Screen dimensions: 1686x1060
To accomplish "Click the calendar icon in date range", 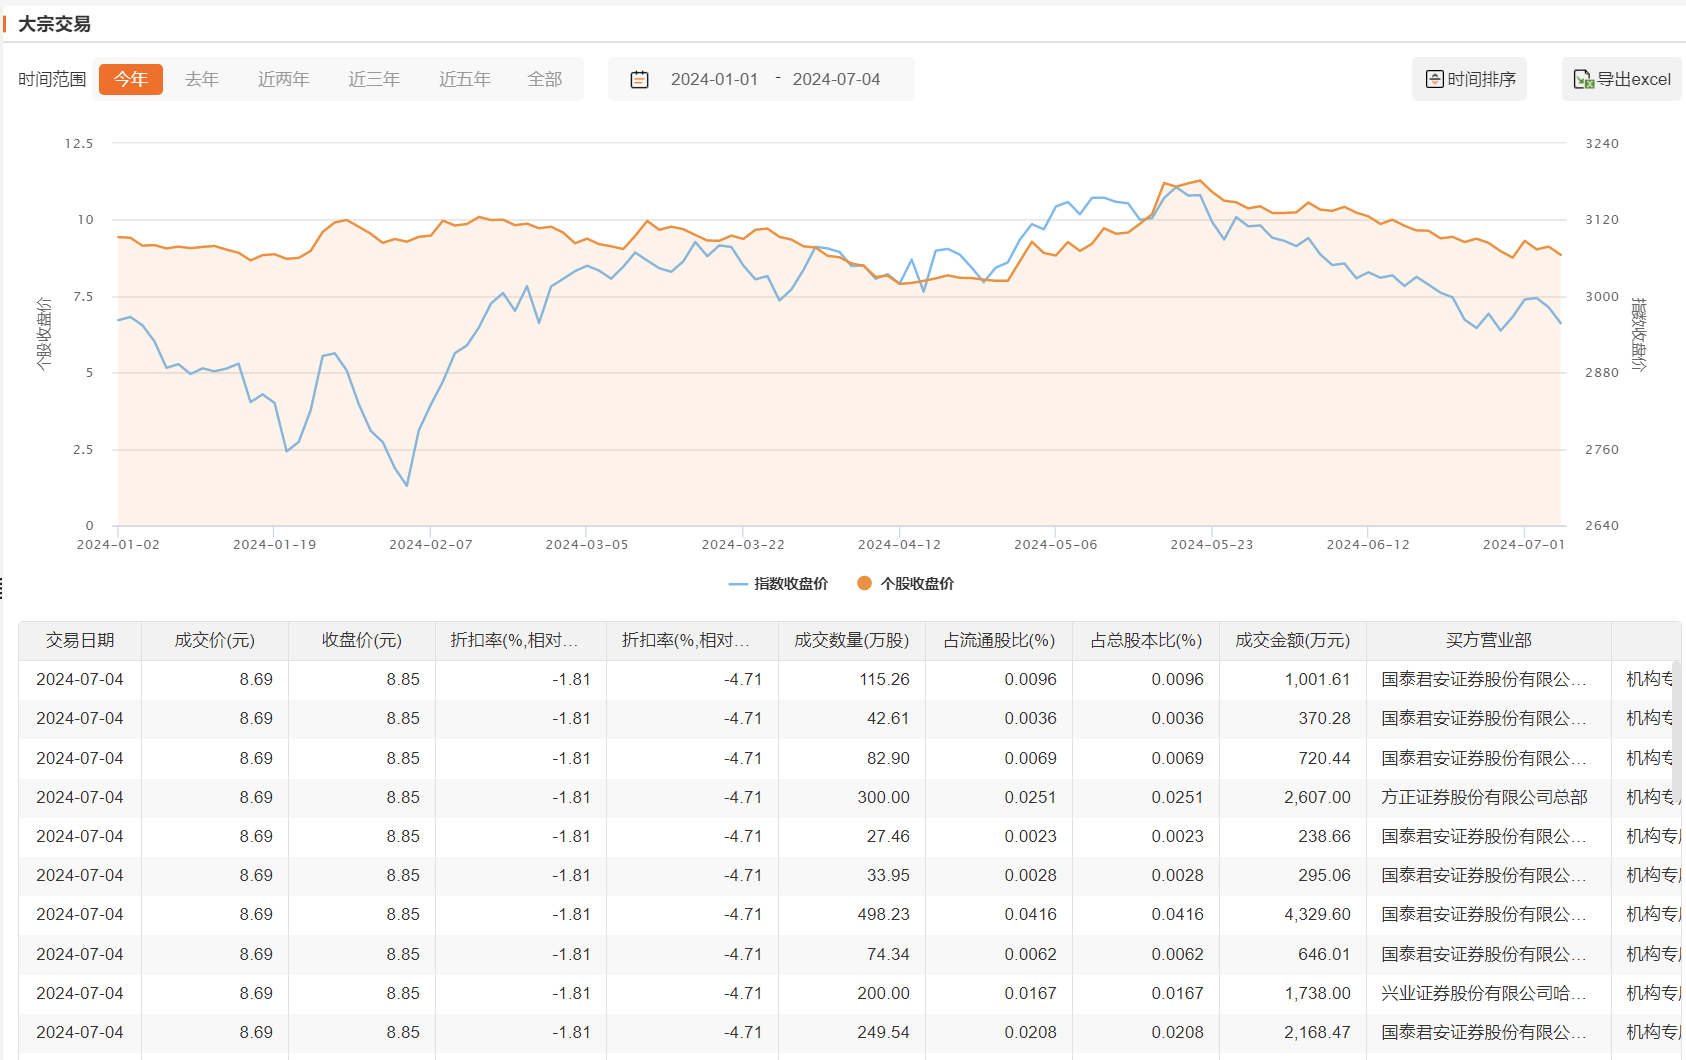I will click(x=639, y=80).
